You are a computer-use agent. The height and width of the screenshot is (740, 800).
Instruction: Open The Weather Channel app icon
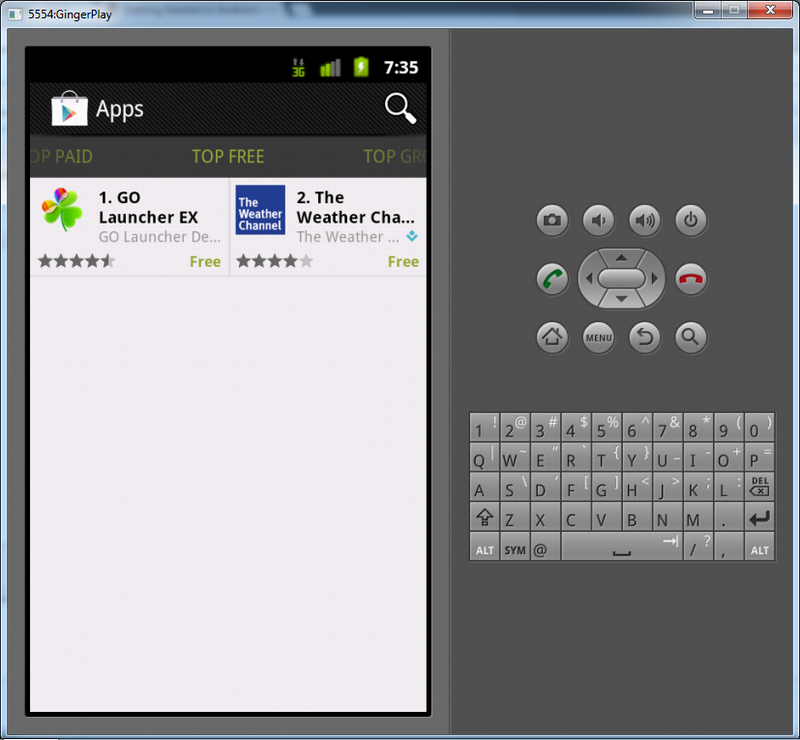click(260, 210)
